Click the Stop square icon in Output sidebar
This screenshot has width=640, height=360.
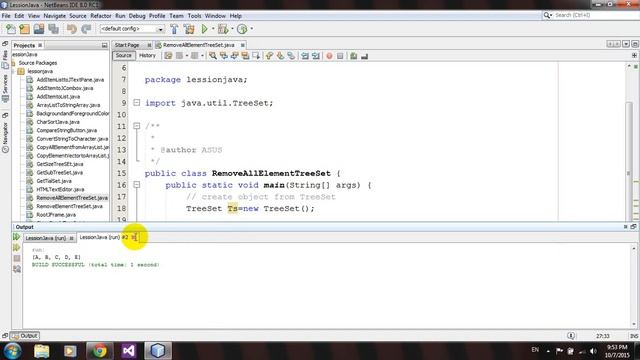pyautogui.click(x=17, y=258)
